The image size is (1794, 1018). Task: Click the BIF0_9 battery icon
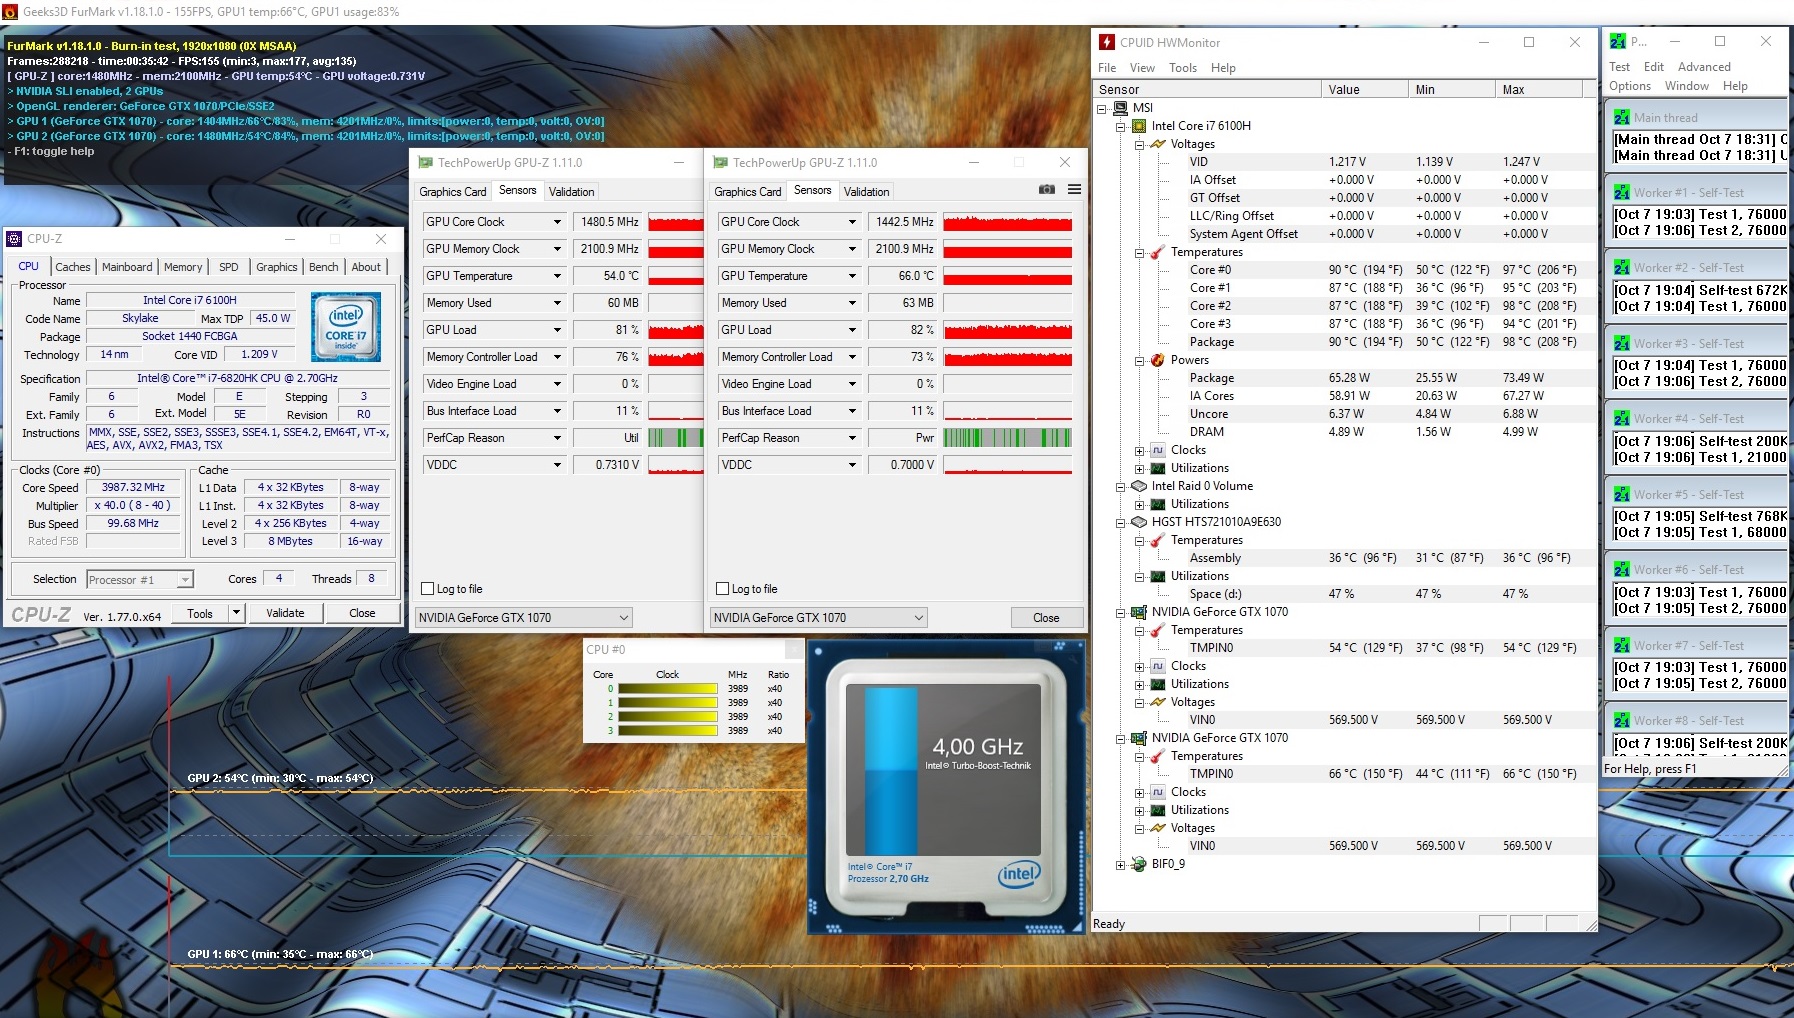click(x=1139, y=864)
